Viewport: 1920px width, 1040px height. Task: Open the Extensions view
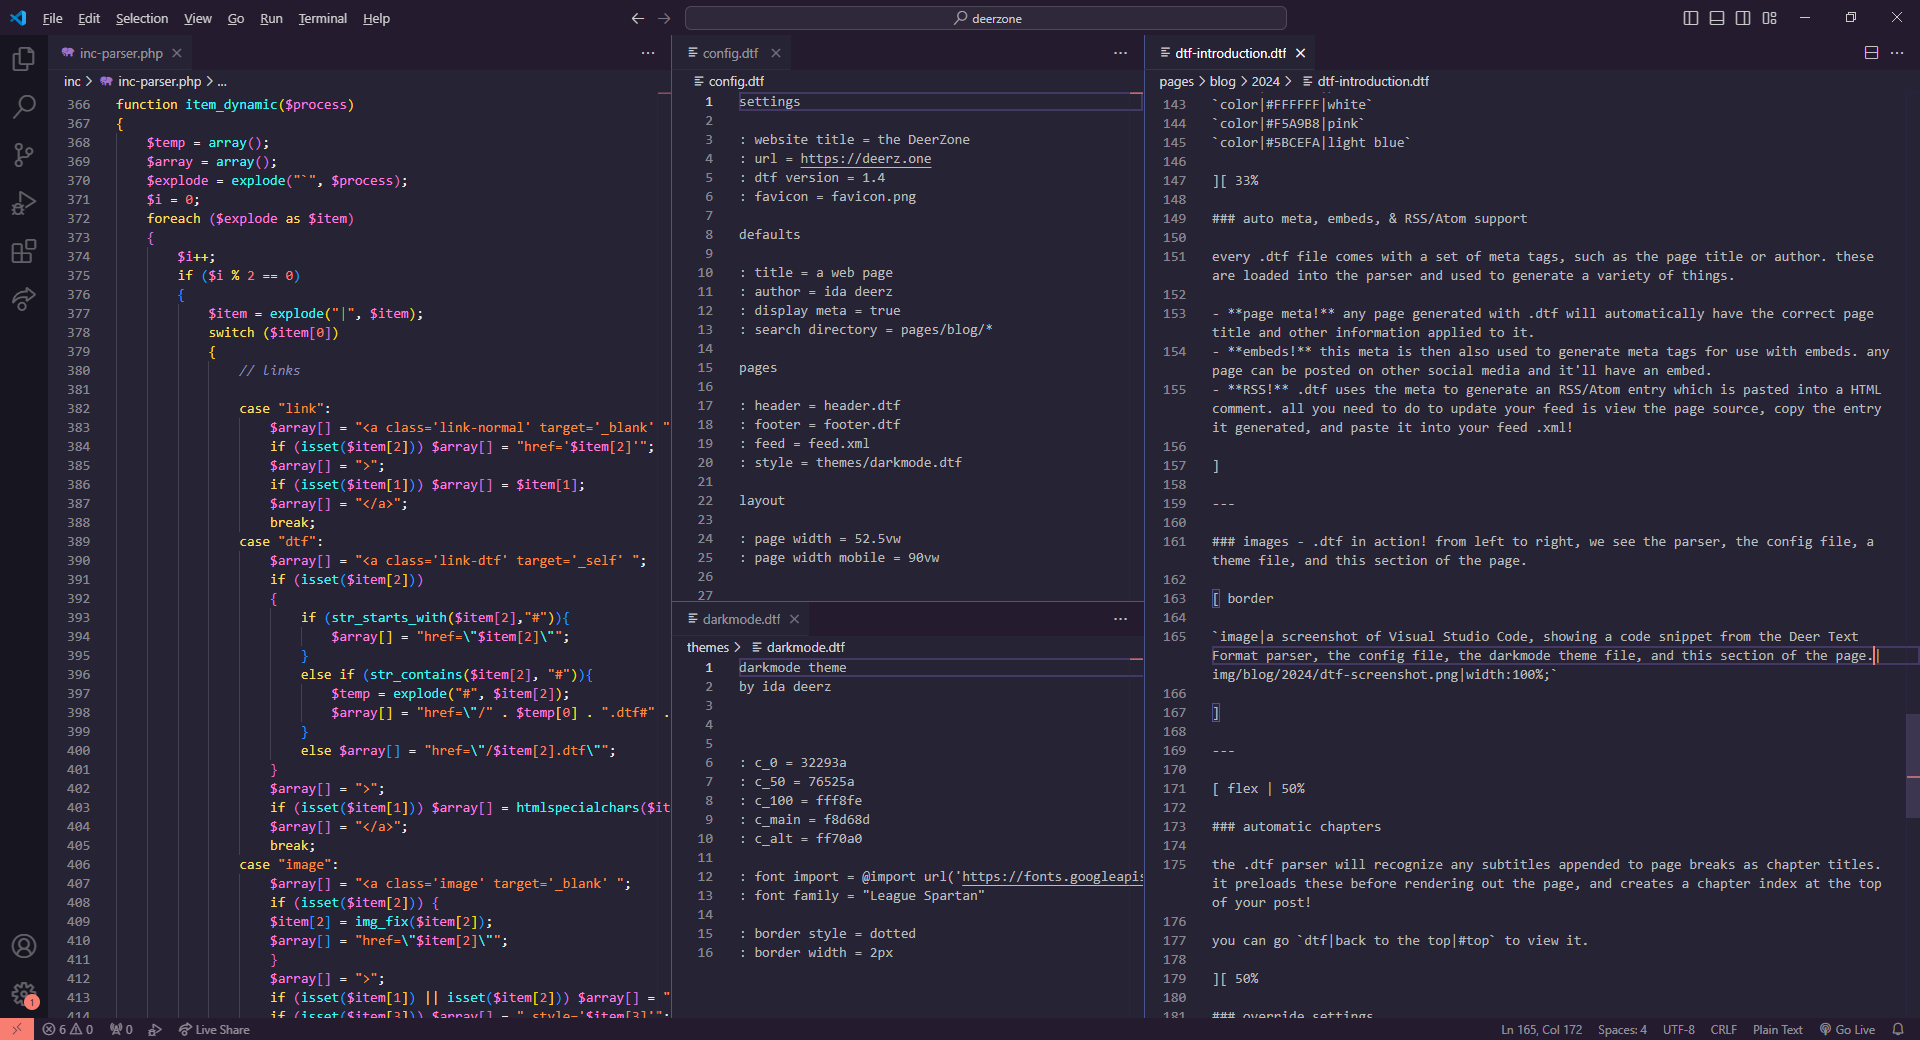pos(24,251)
